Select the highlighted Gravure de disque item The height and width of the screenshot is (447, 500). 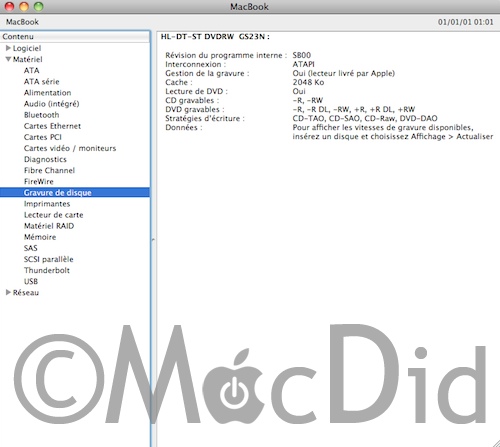[75, 192]
